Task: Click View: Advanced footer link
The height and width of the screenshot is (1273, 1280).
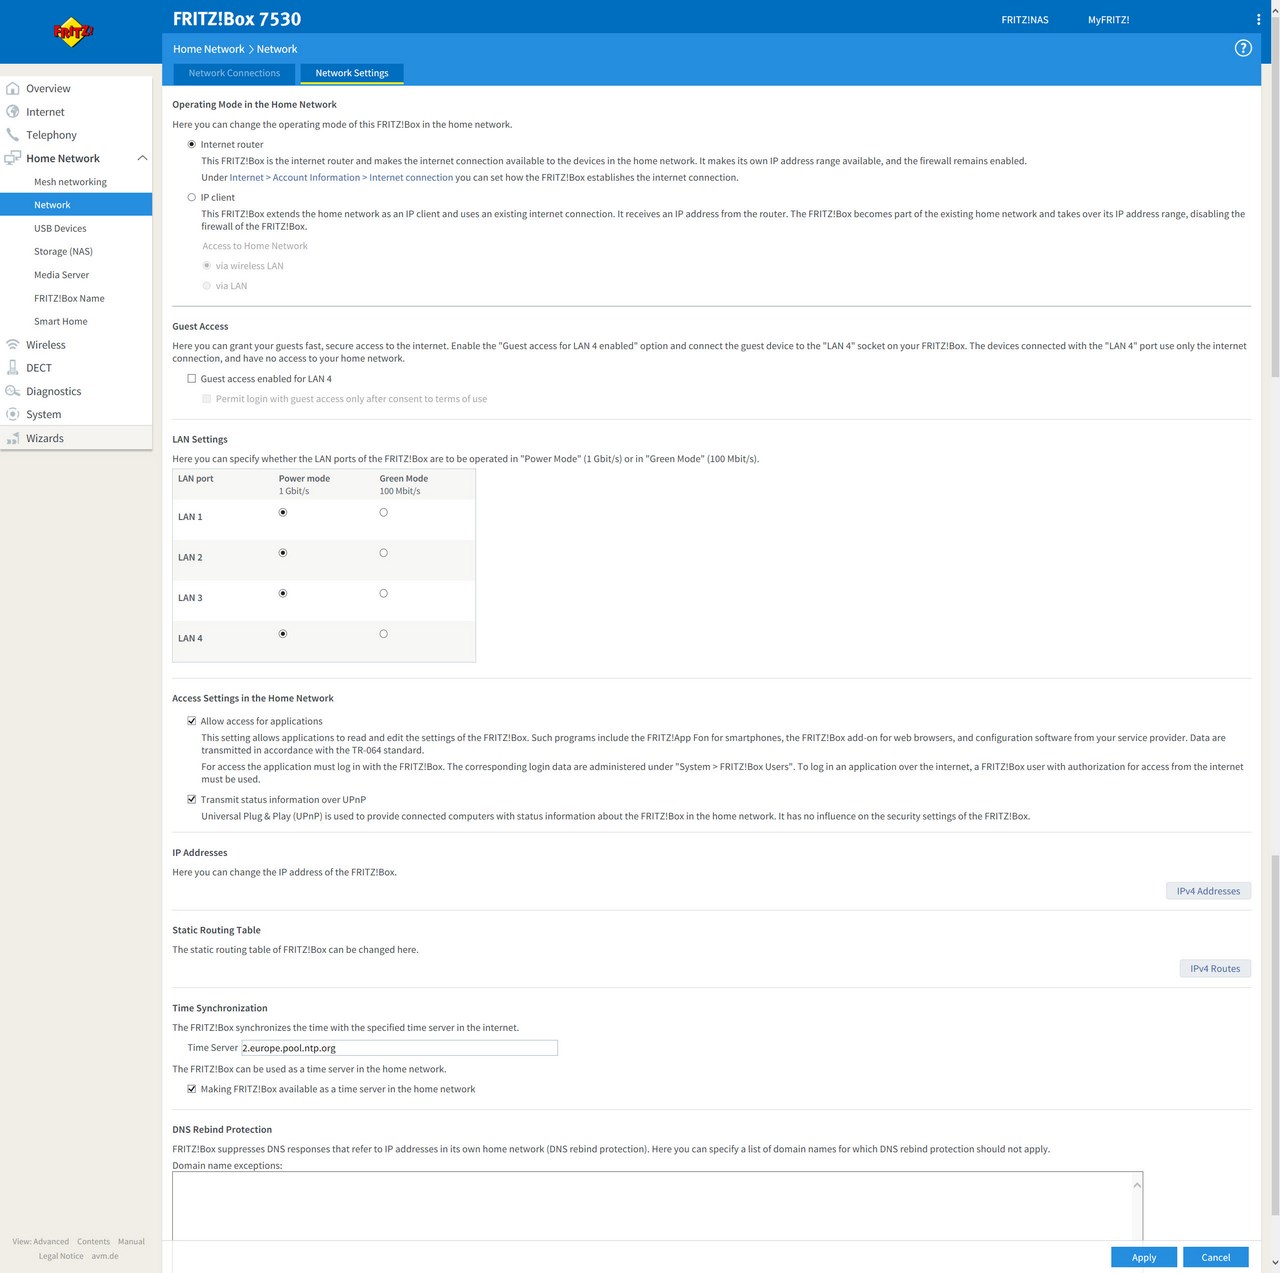Action: tap(41, 1241)
